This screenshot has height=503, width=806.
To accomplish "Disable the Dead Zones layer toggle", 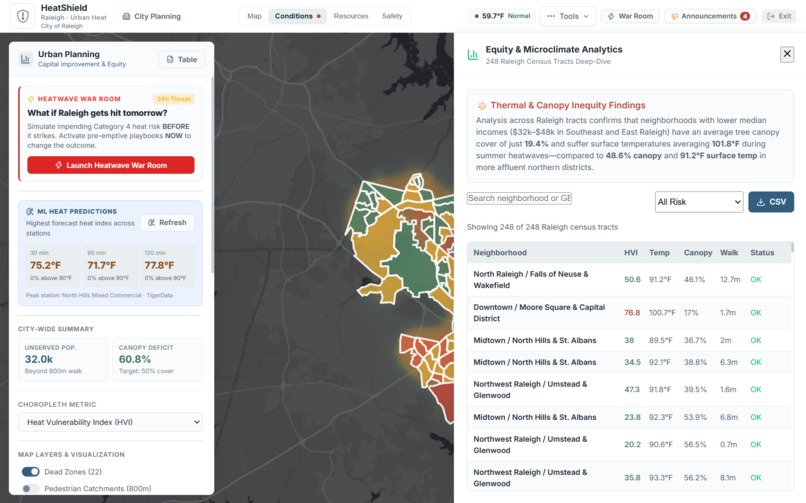I will click(x=30, y=472).
